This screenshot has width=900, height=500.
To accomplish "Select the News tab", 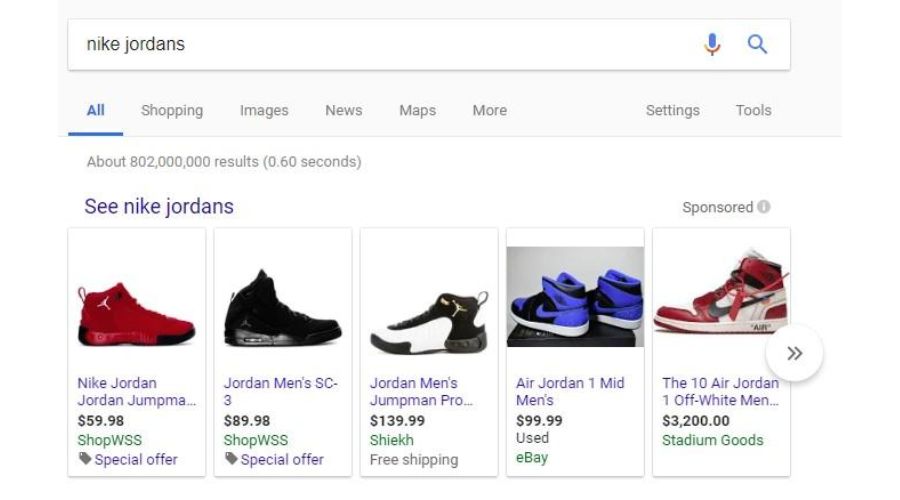I will [x=343, y=110].
